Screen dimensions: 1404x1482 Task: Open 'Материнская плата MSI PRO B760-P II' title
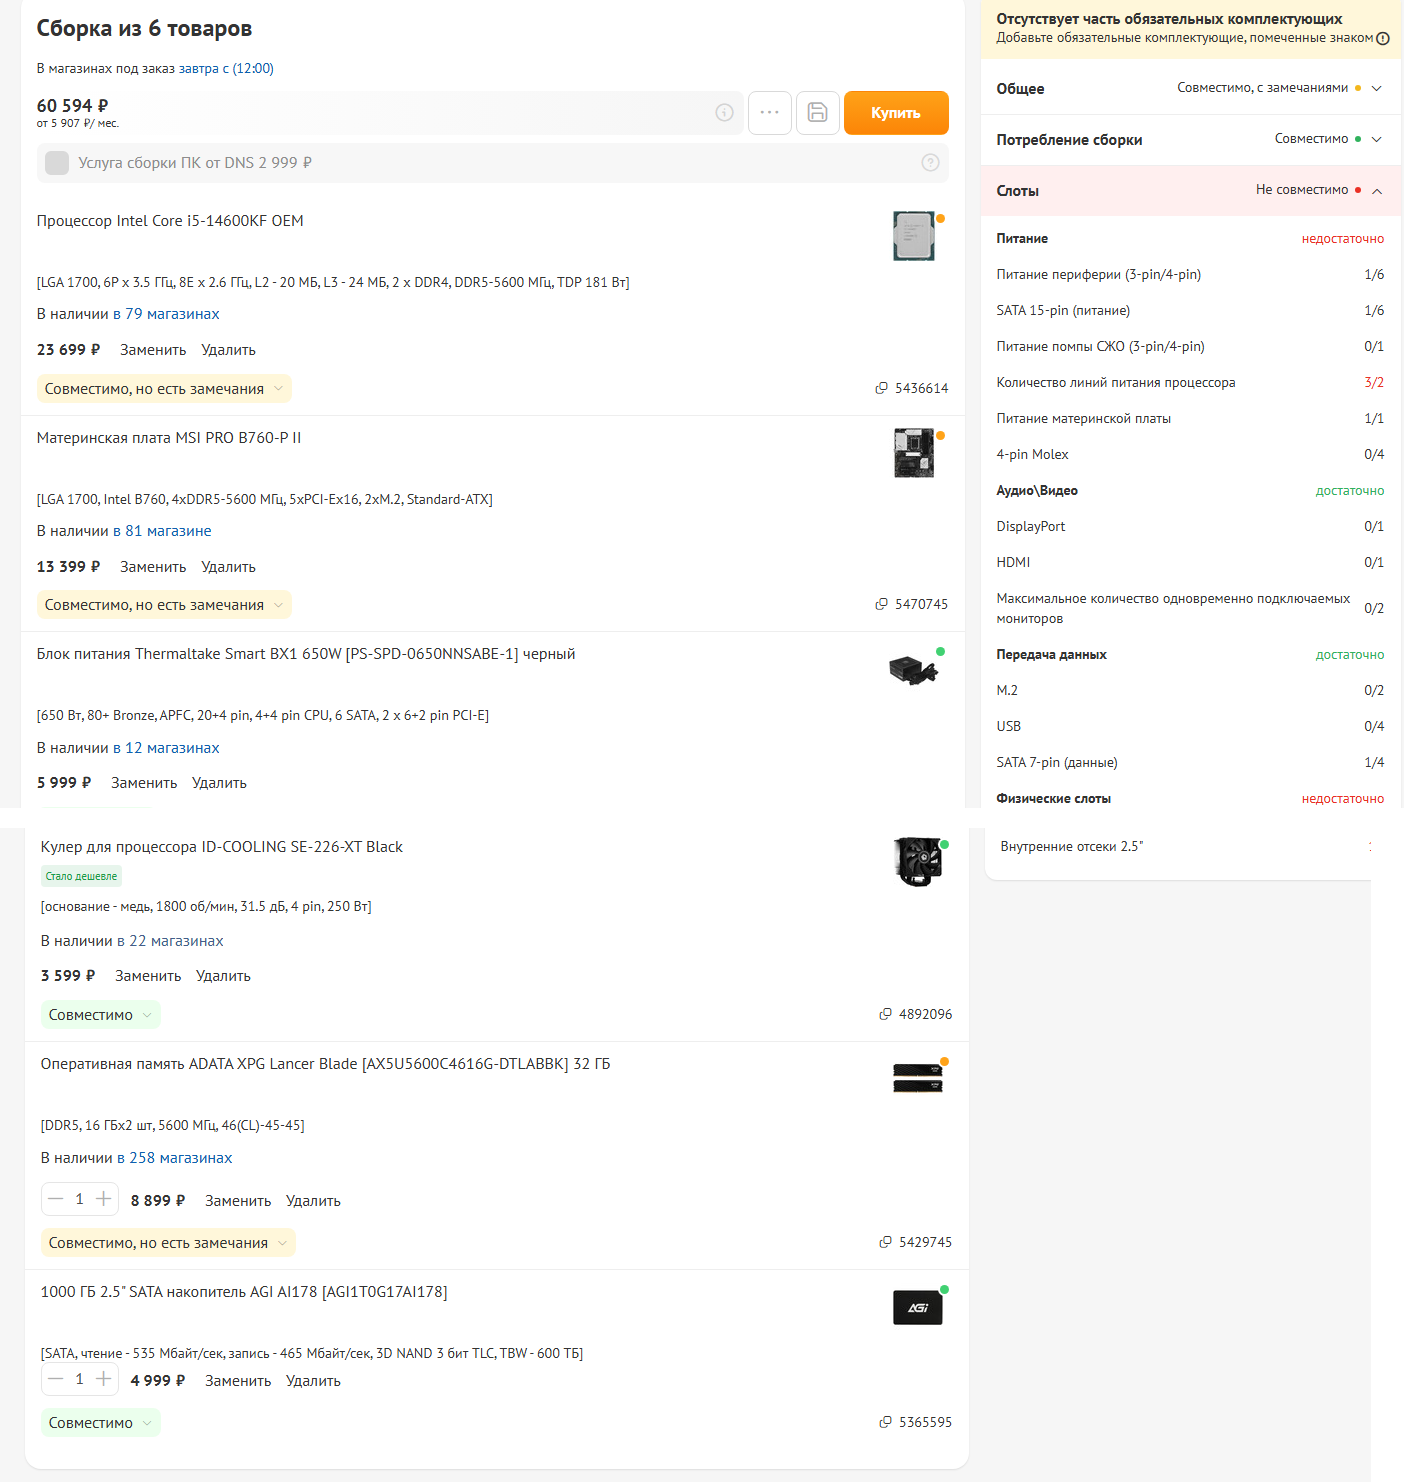point(169,438)
